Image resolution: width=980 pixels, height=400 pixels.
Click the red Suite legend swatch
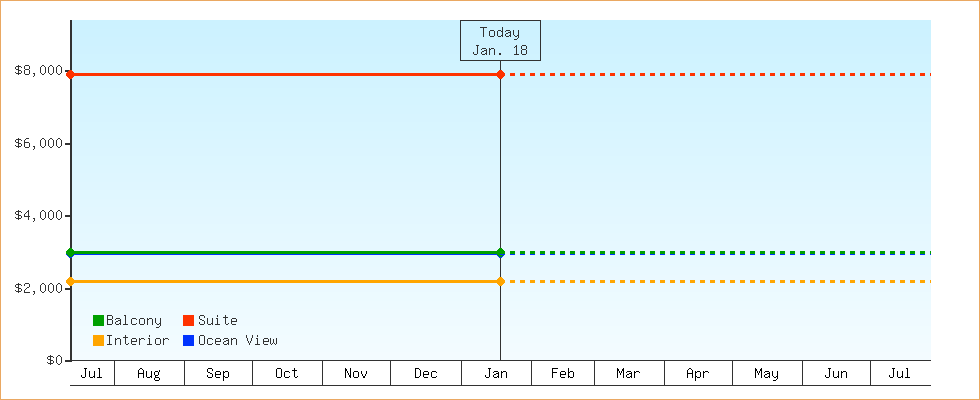(188, 321)
